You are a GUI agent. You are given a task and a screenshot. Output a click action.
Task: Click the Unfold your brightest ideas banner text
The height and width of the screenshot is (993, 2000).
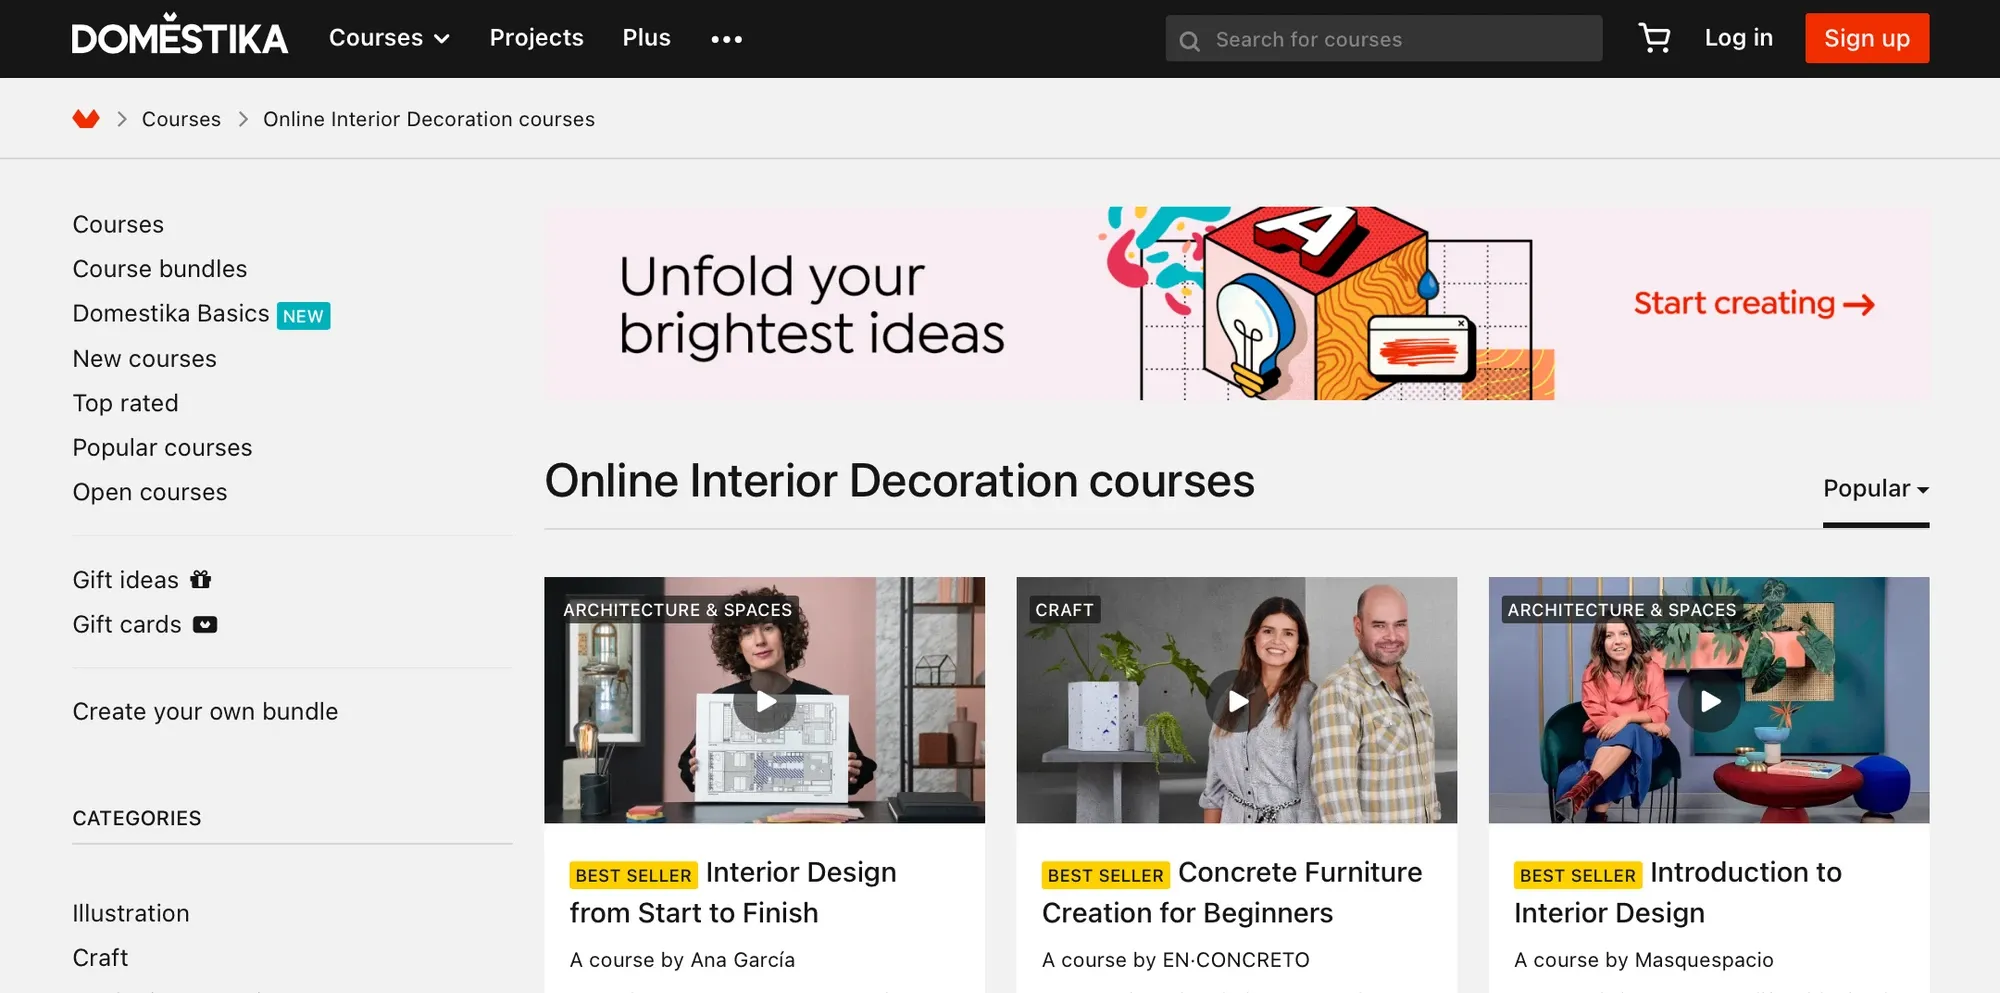click(x=811, y=304)
